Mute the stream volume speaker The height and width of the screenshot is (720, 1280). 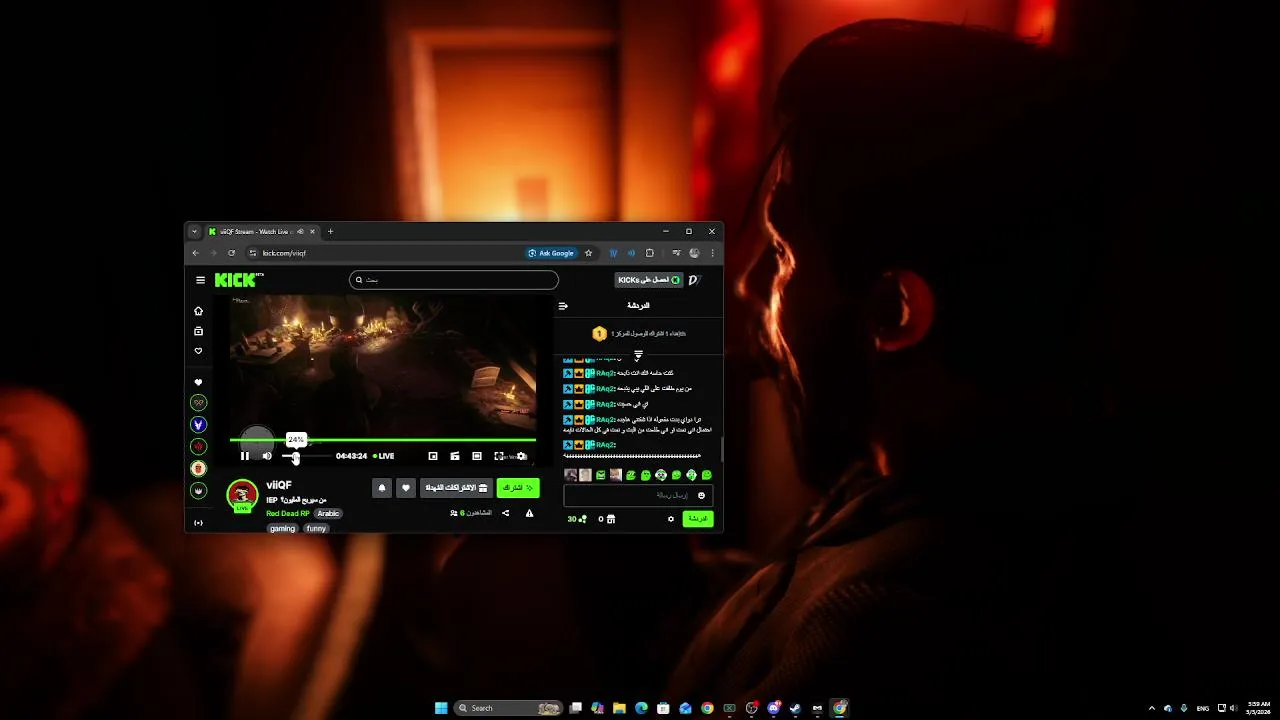click(267, 456)
